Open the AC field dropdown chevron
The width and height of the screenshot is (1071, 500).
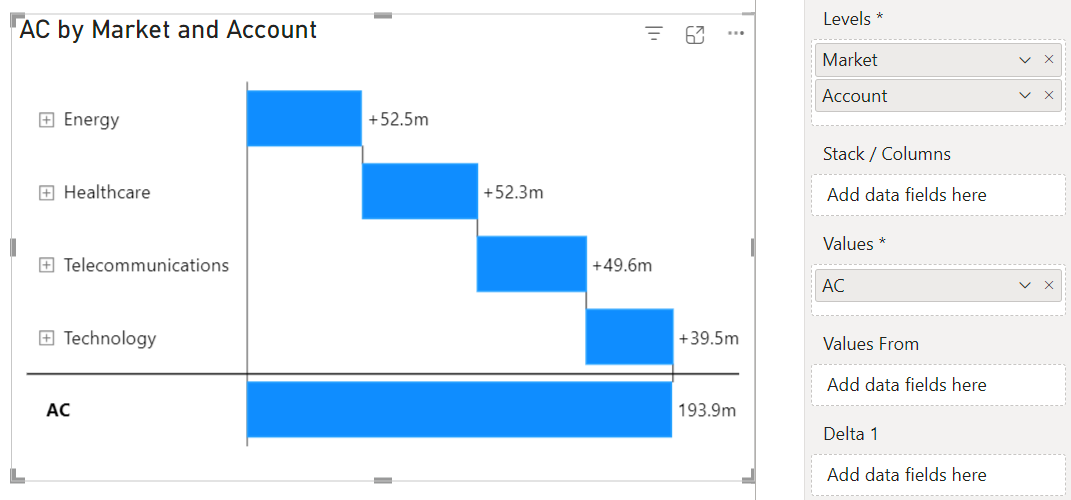(1025, 286)
